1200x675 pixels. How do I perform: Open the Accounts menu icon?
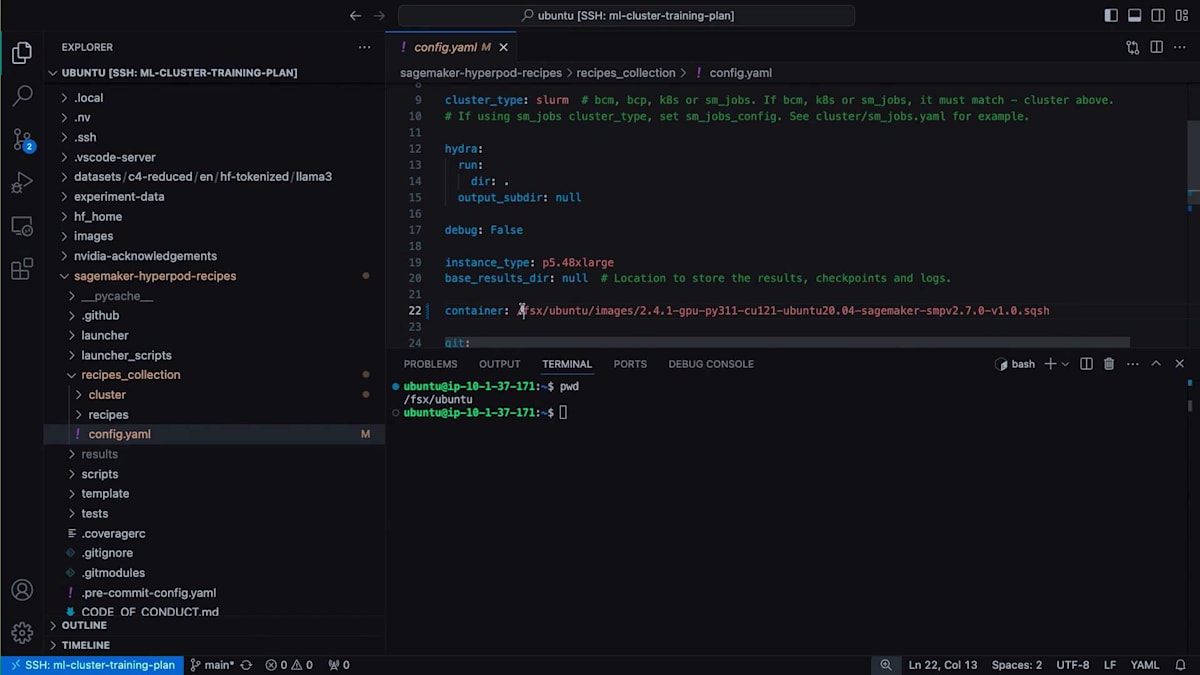point(22,590)
